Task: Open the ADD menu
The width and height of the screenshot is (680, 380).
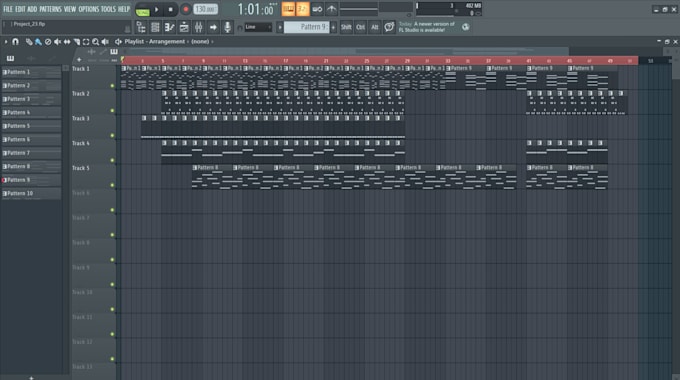Action: tap(32, 9)
